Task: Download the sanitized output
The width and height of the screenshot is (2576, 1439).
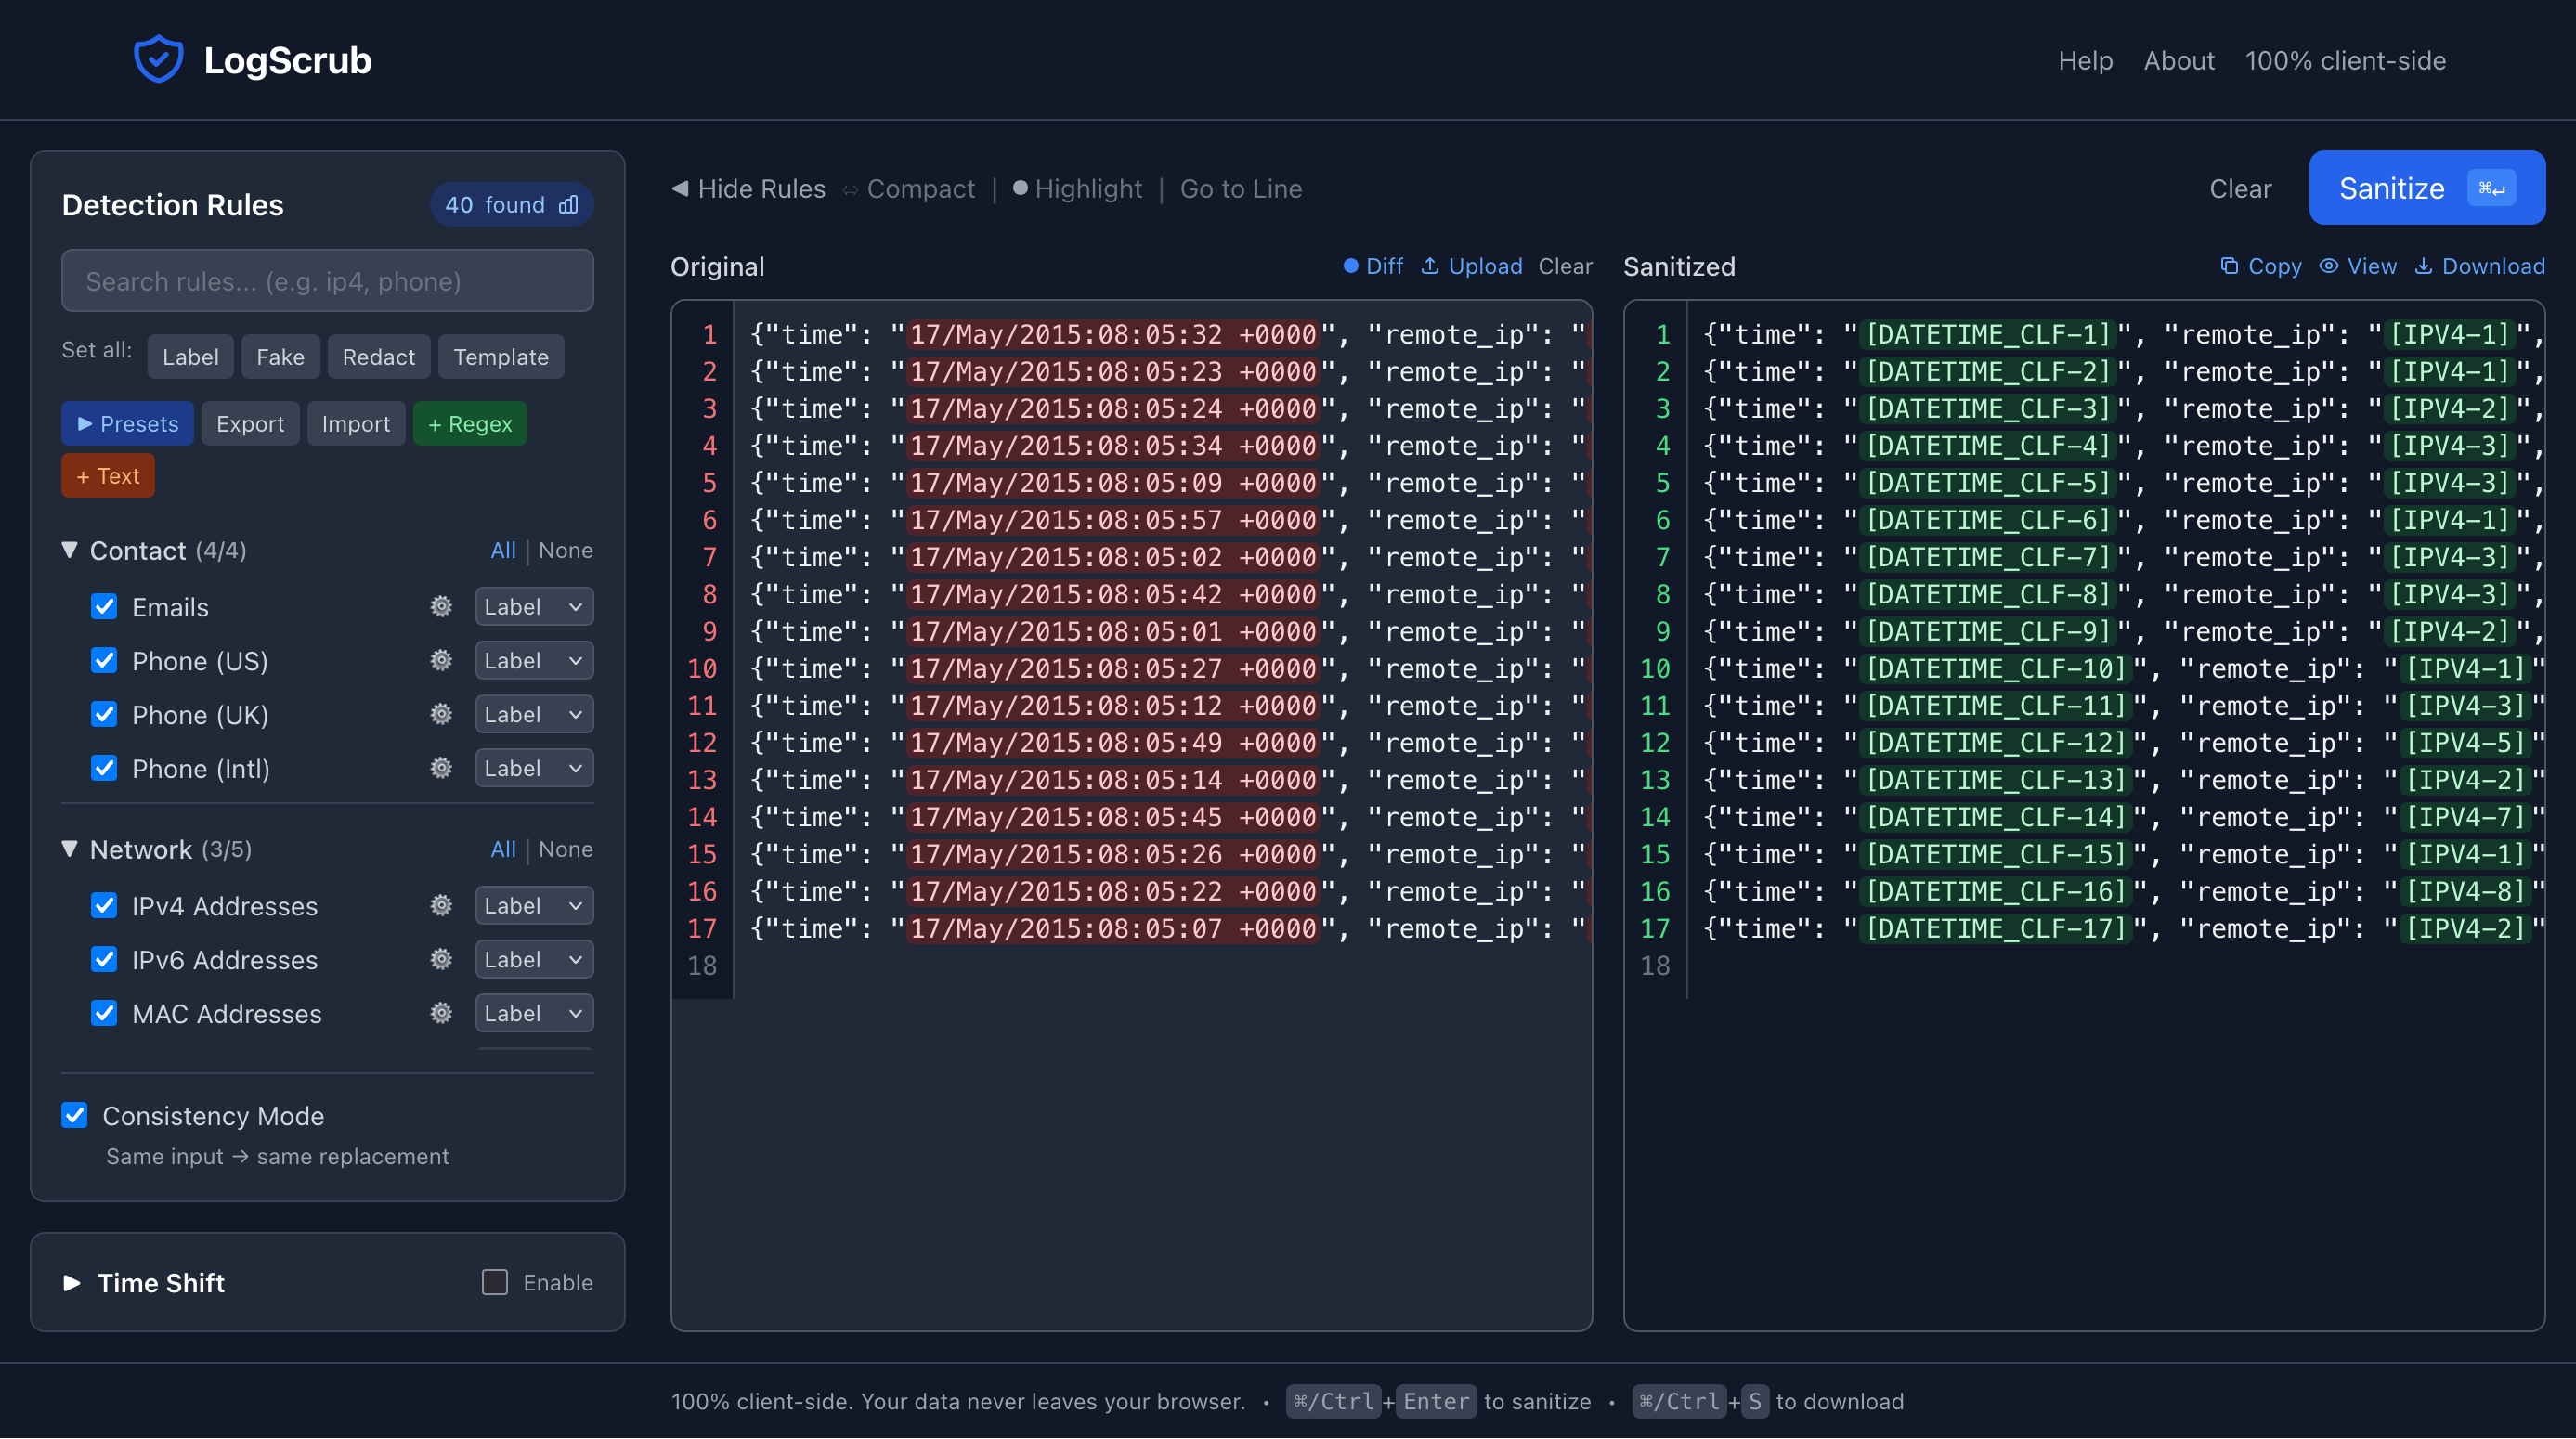Action: (x=2479, y=266)
